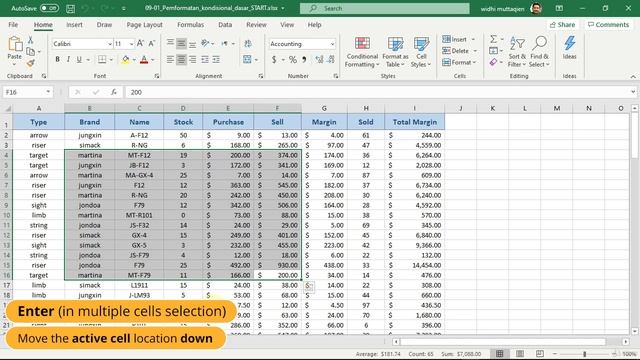Switch to Page Layout view icon

[x=520, y=354]
